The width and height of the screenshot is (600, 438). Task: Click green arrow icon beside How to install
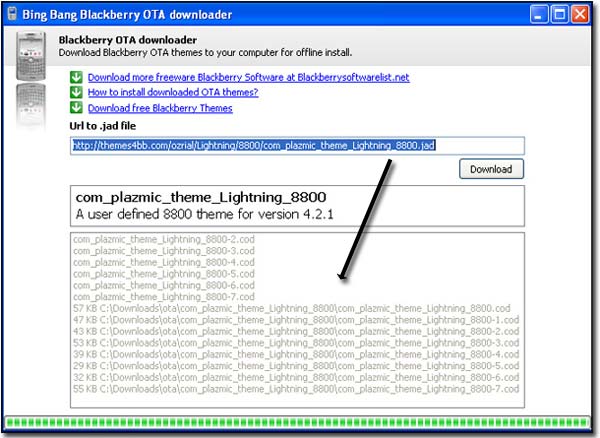click(x=76, y=92)
